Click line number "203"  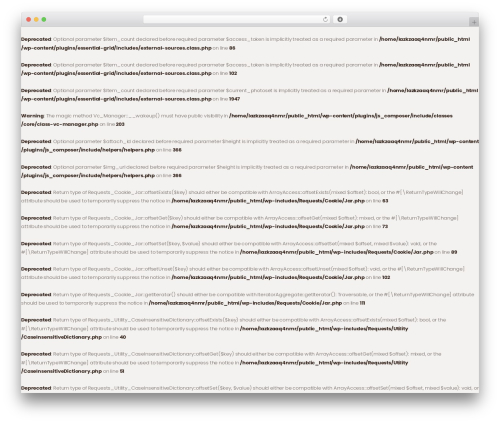[x=120, y=124]
